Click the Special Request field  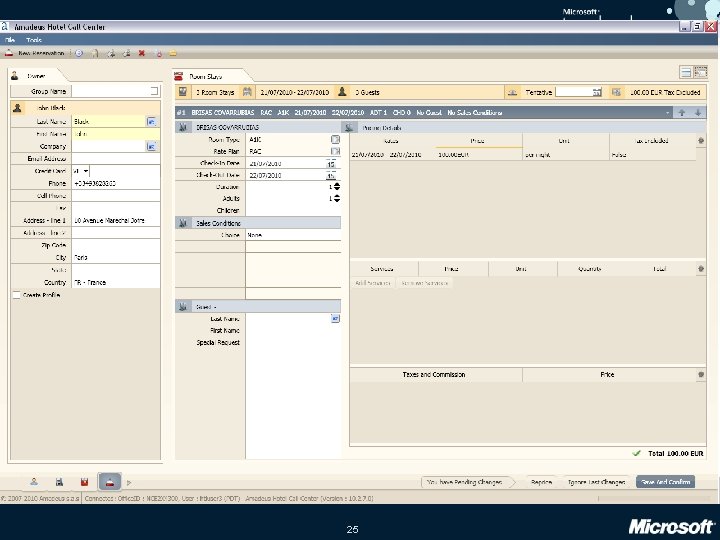tap(293, 343)
